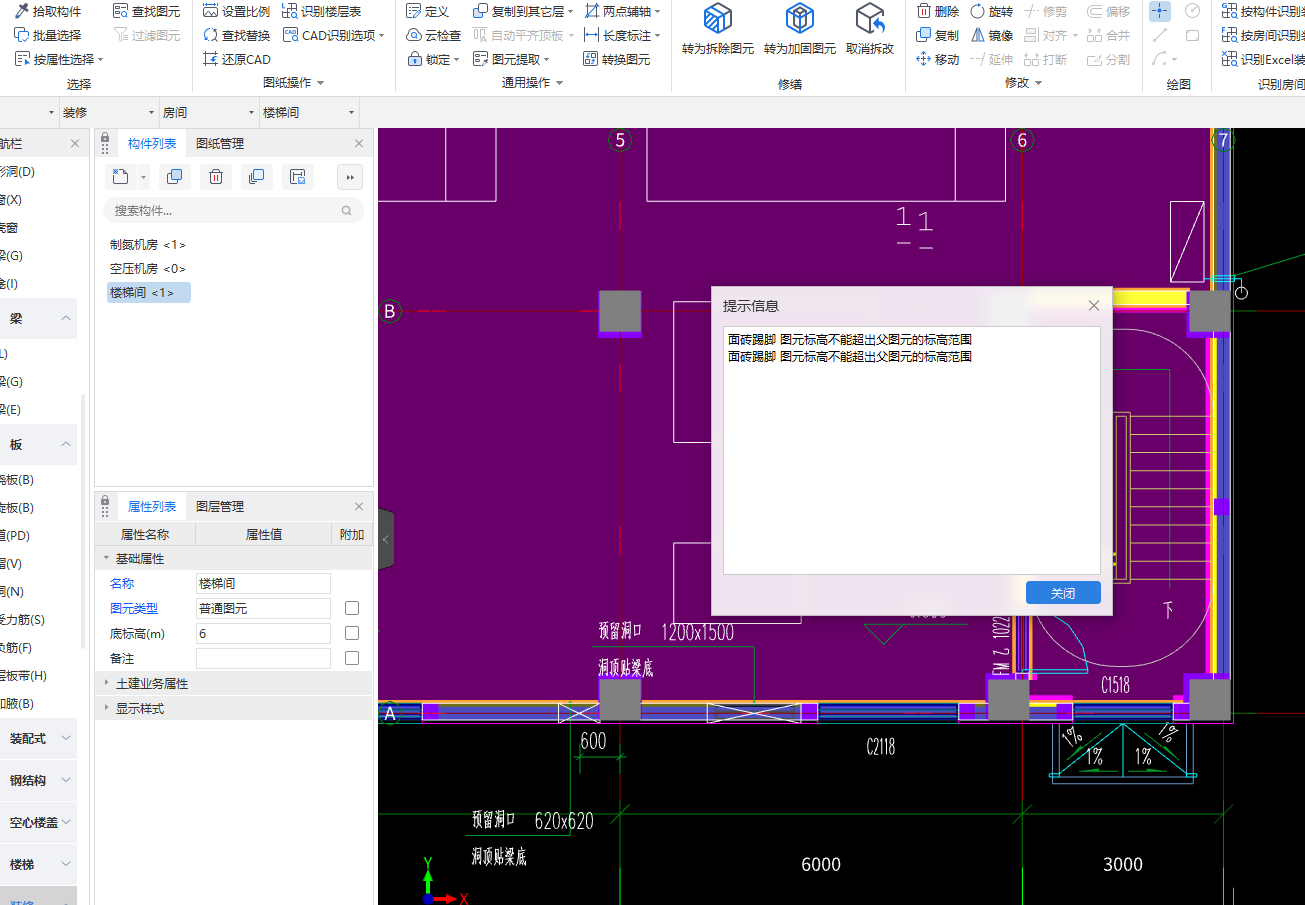Switch to 图层管理 tab

pyautogui.click(x=220, y=507)
